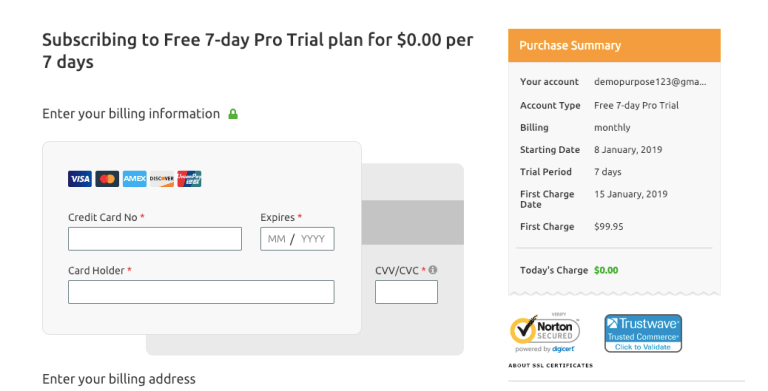Image resolution: width=768 pixels, height=391 pixels.
Task: Click the expiry month MM field
Action: 276,239
